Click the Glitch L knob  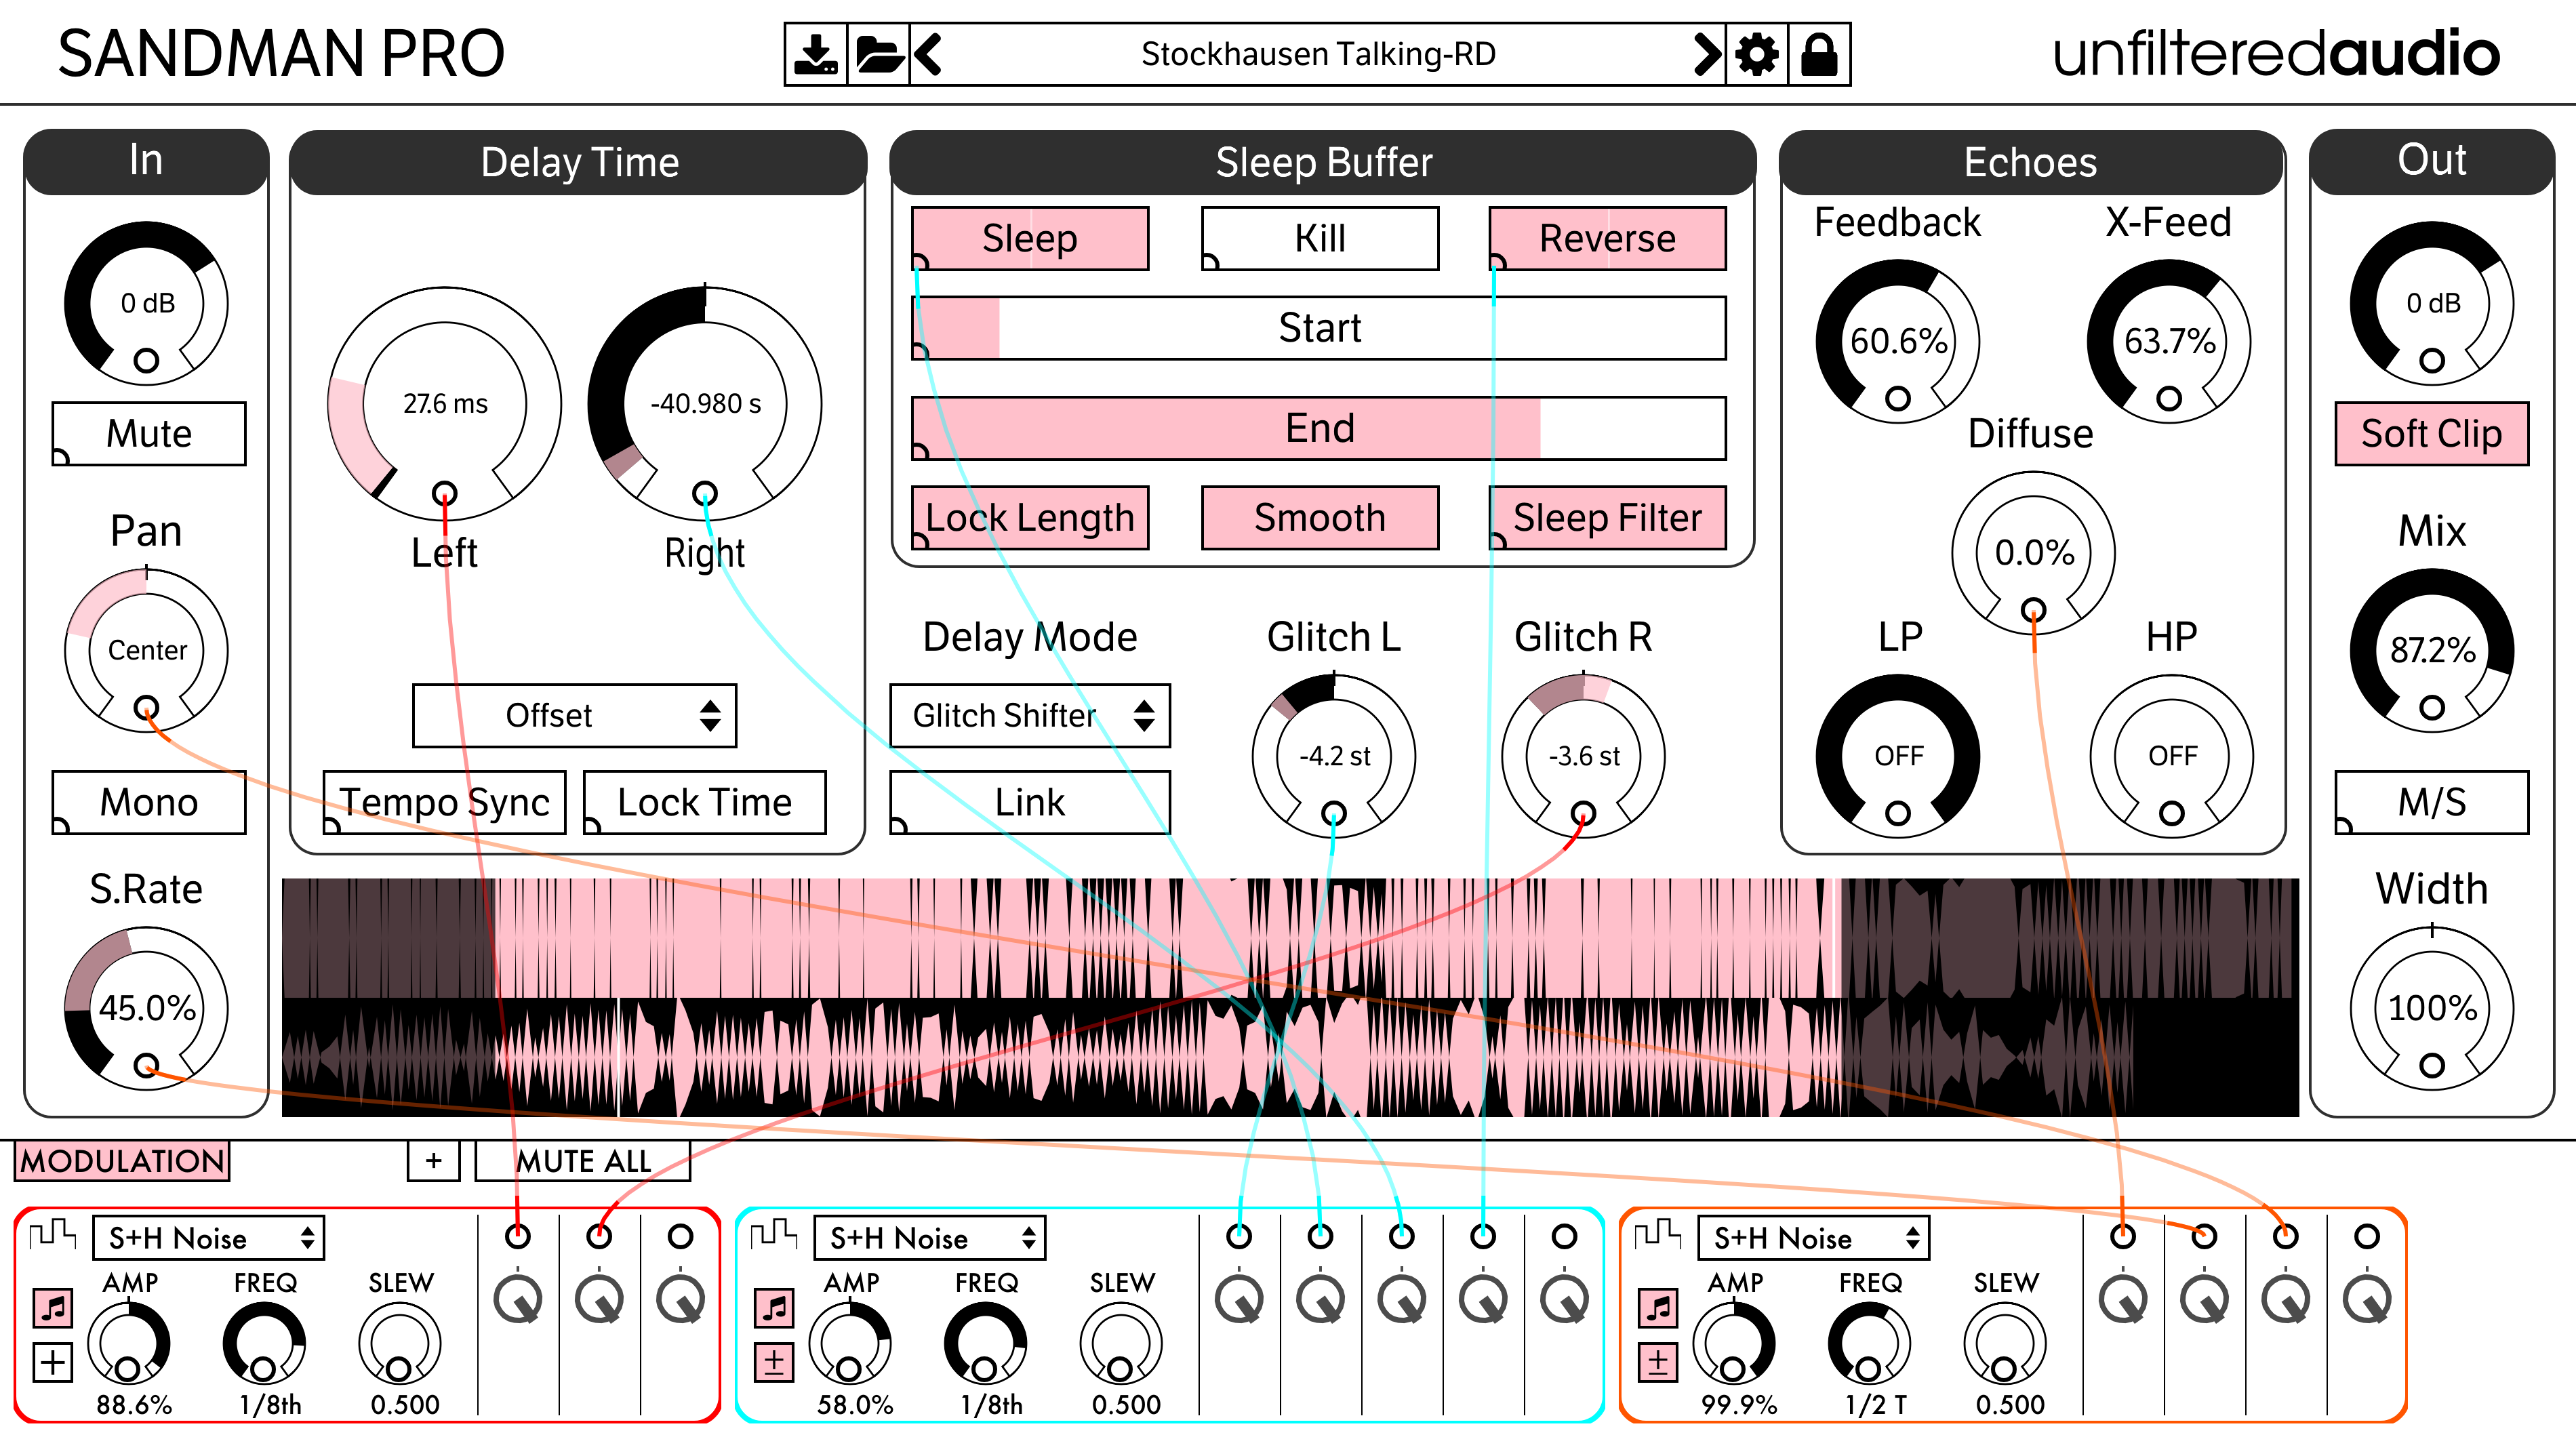[1334, 756]
